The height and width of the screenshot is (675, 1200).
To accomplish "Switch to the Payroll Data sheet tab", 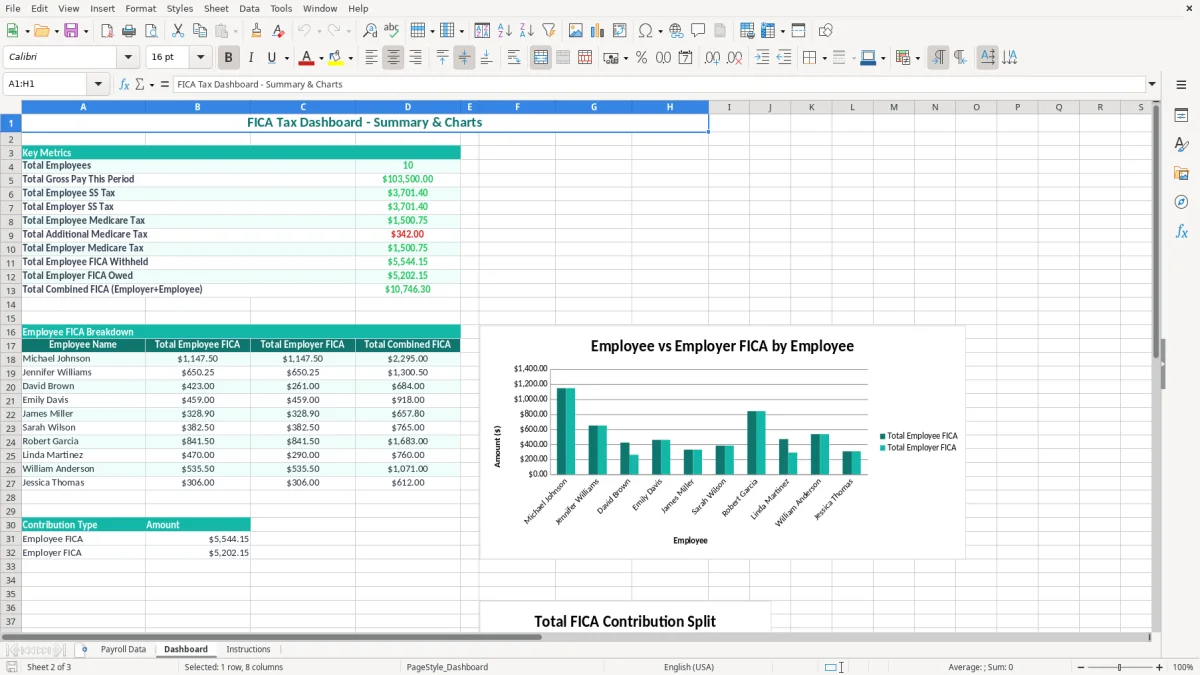I will pyautogui.click(x=123, y=649).
